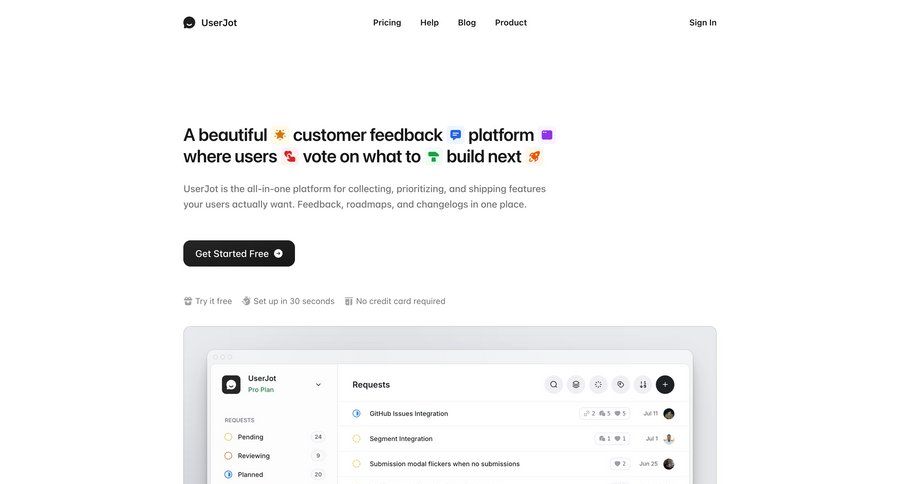Click the tag icon in Requests toolbar

click(x=620, y=384)
